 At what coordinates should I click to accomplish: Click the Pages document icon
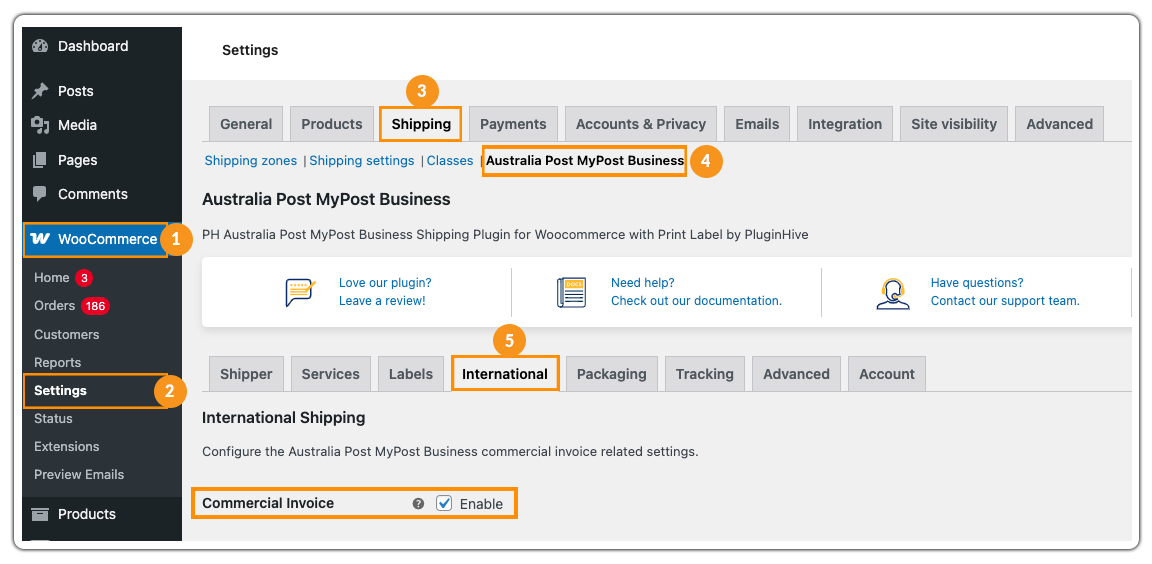(40, 160)
